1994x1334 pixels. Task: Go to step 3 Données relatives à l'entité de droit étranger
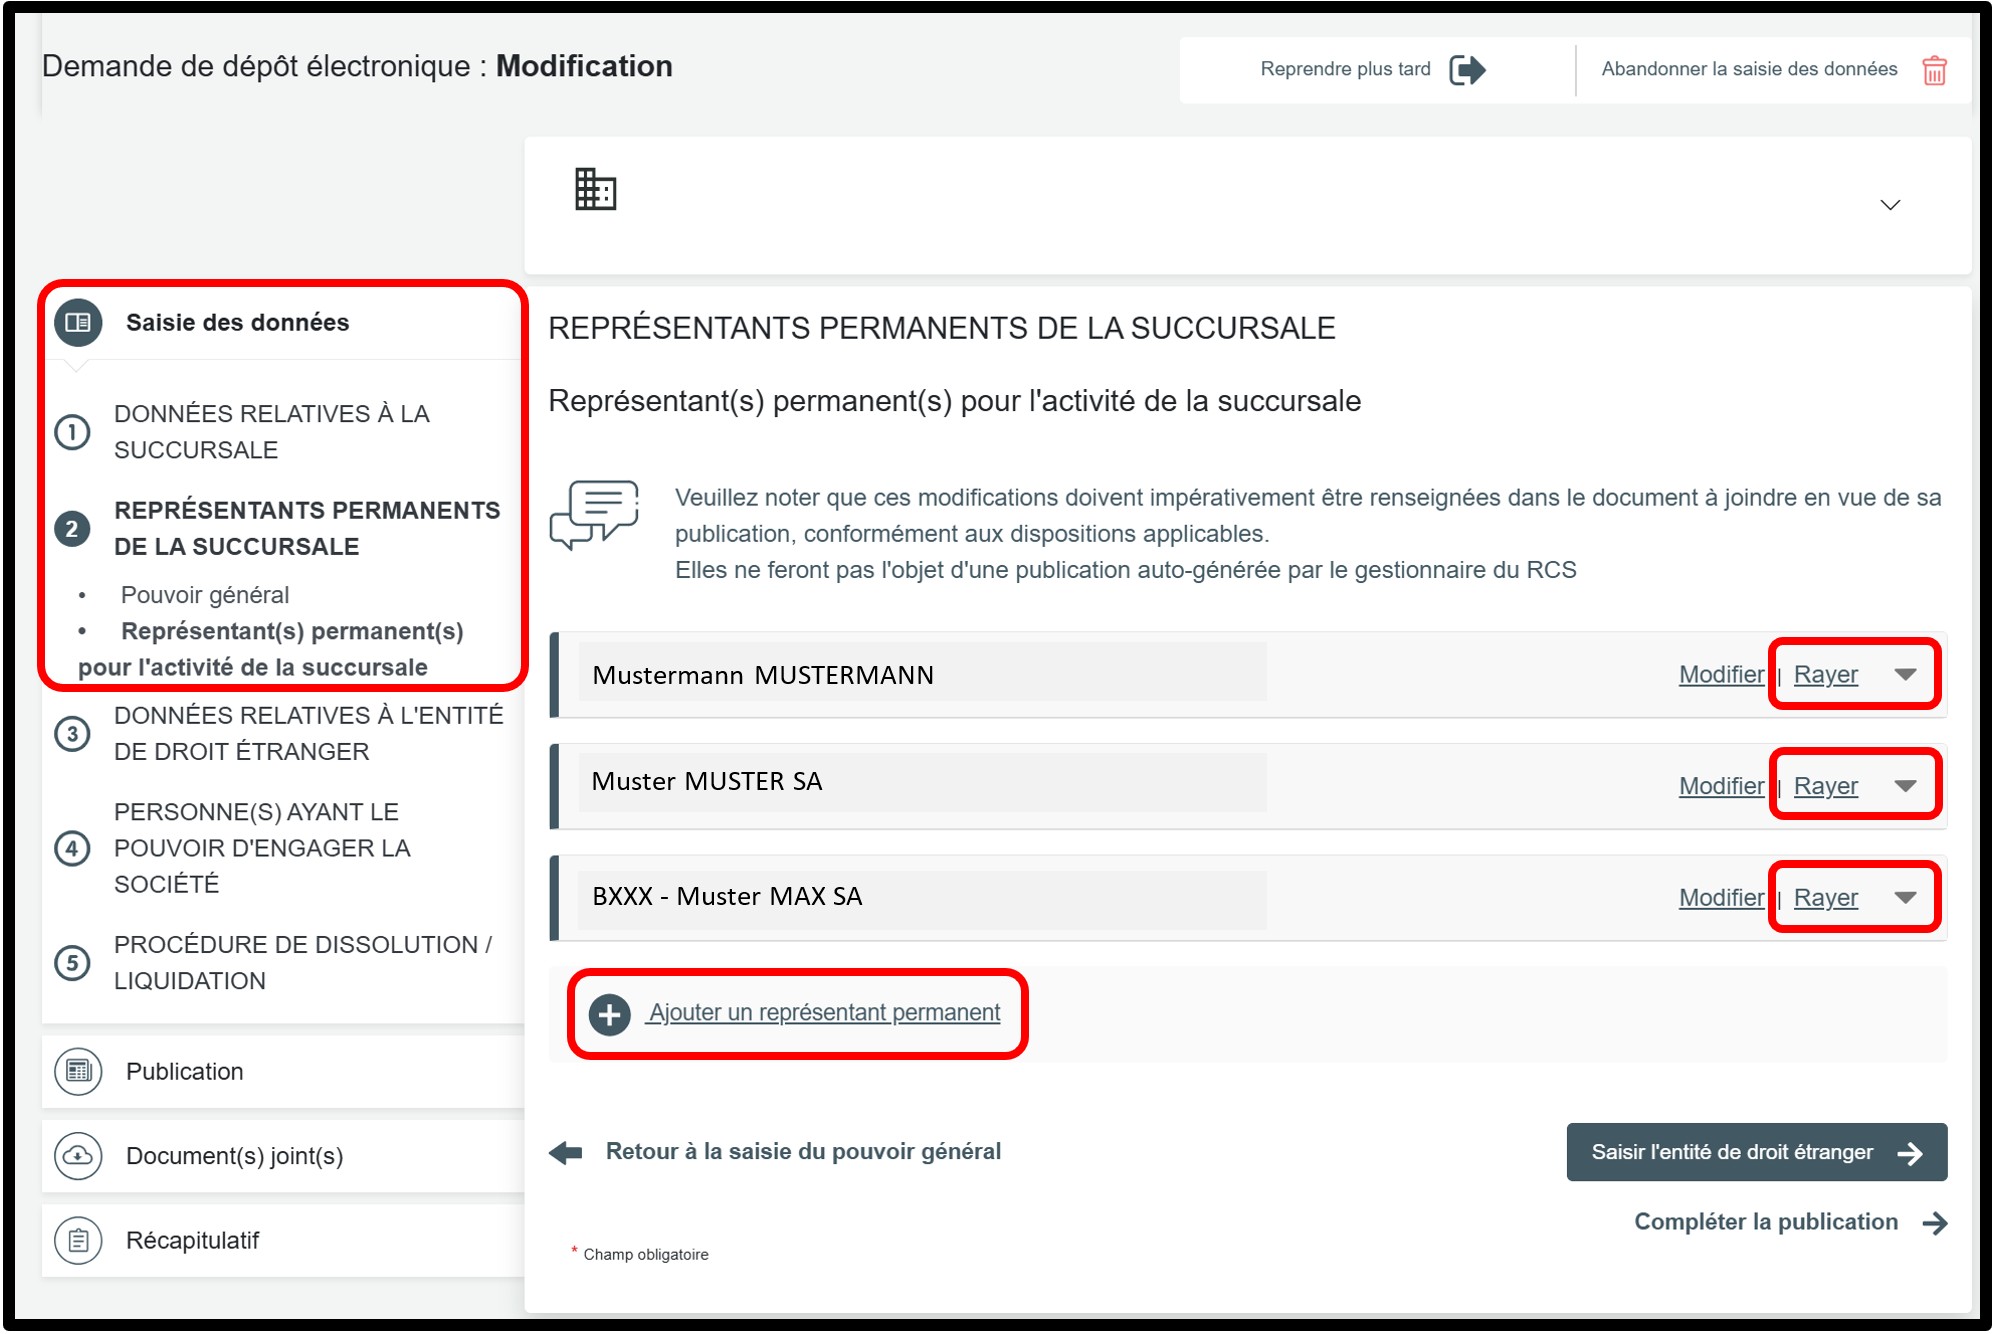(x=308, y=733)
